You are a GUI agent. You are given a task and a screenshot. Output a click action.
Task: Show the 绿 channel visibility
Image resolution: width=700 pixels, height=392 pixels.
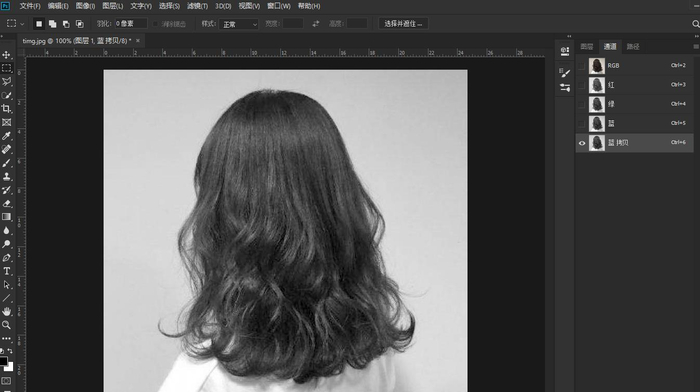581,104
